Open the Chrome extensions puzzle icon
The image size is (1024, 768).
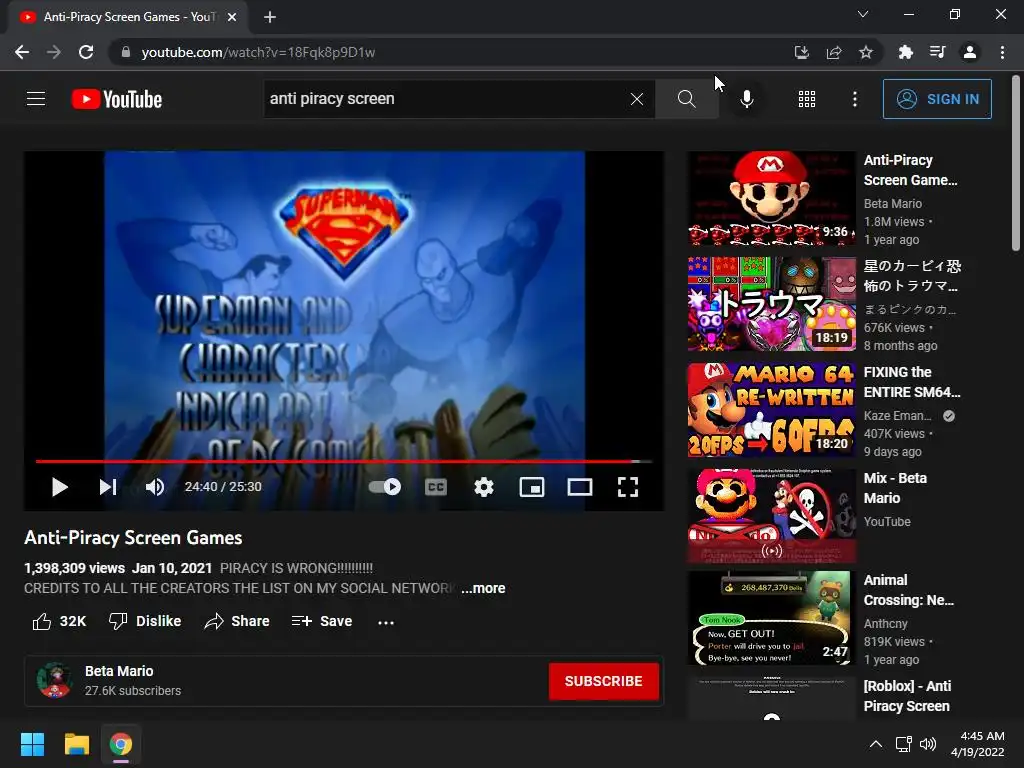coord(905,52)
